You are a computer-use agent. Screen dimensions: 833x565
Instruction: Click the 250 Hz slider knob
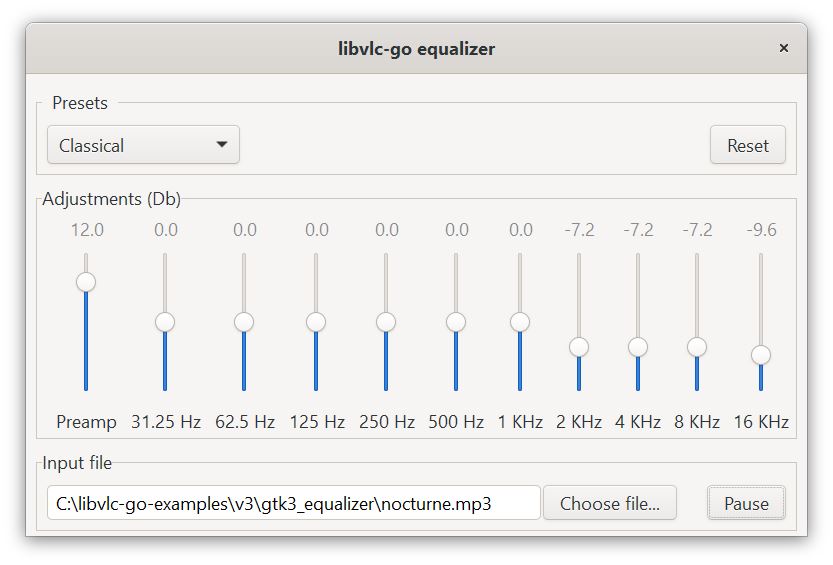tap(386, 322)
